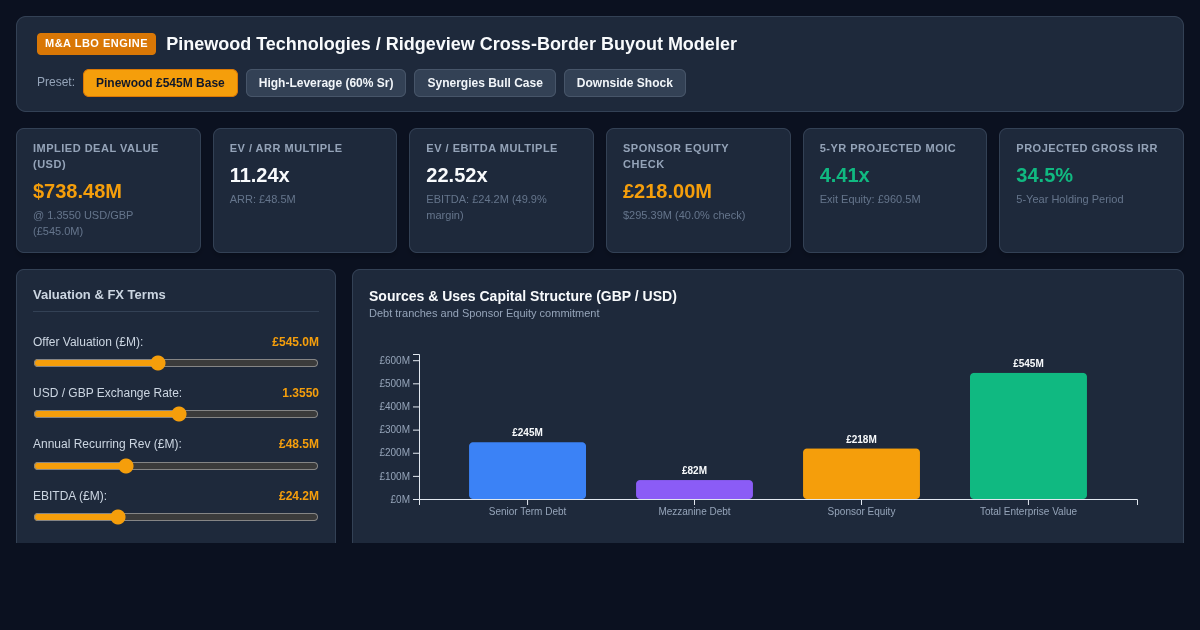Select the 1.3550 exchange rate value
This screenshot has height=630, width=1200.
click(x=300, y=393)
